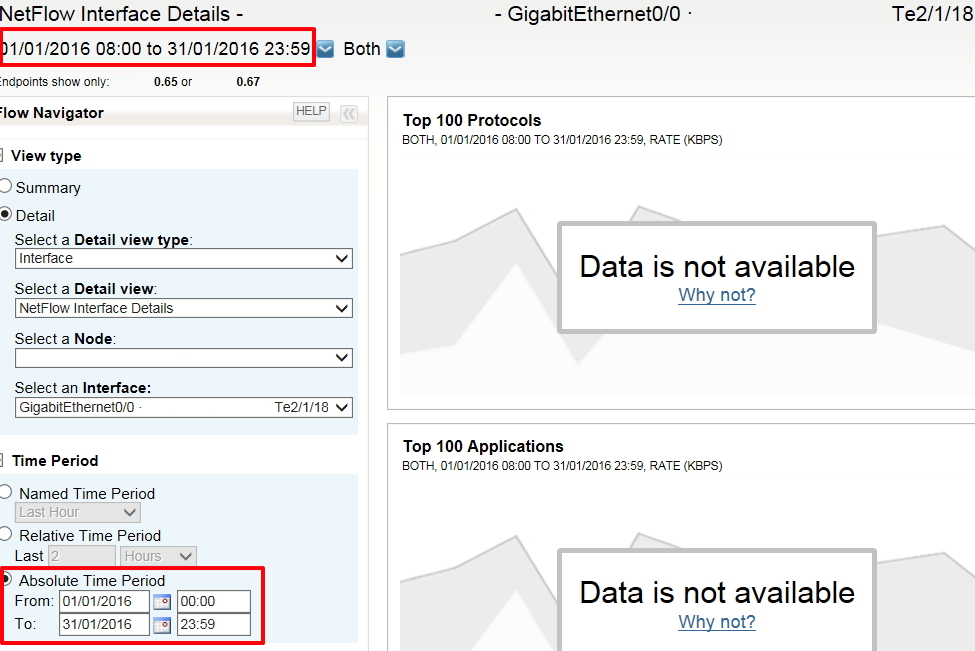Open the Hours unit dropdown

pyautogui.click(x=157, y=556)
